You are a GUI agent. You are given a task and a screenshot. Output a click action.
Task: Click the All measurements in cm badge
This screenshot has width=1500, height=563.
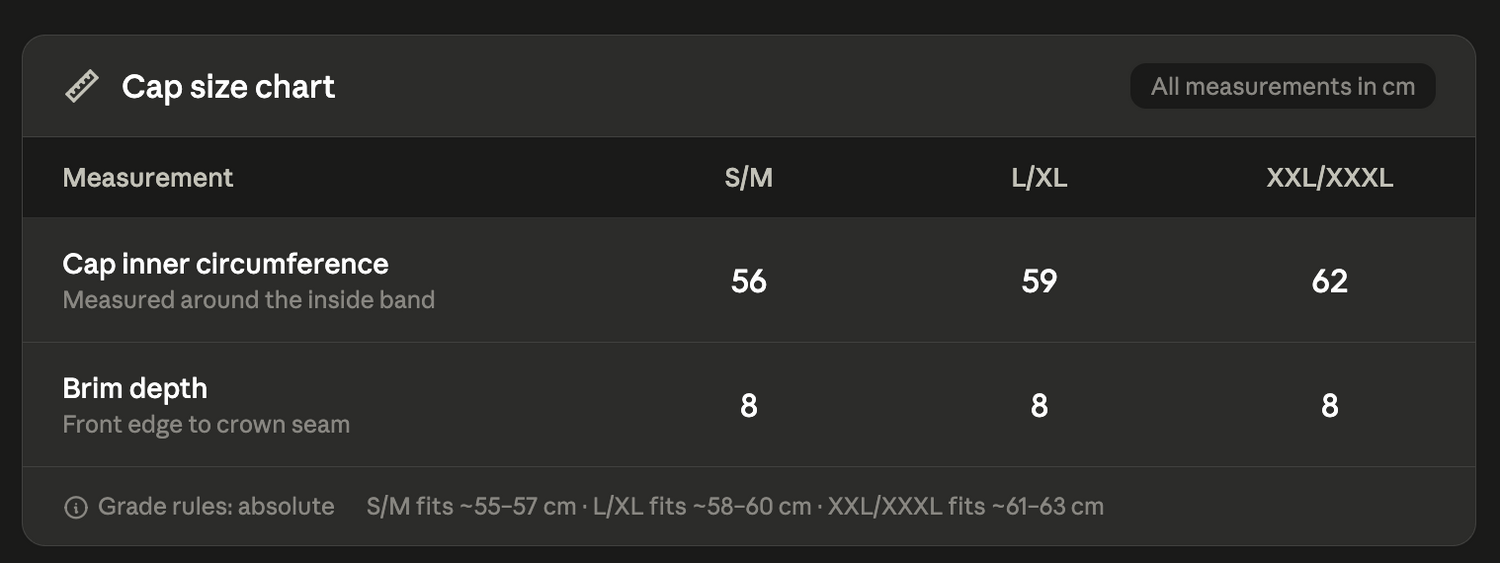[1283, 87]
